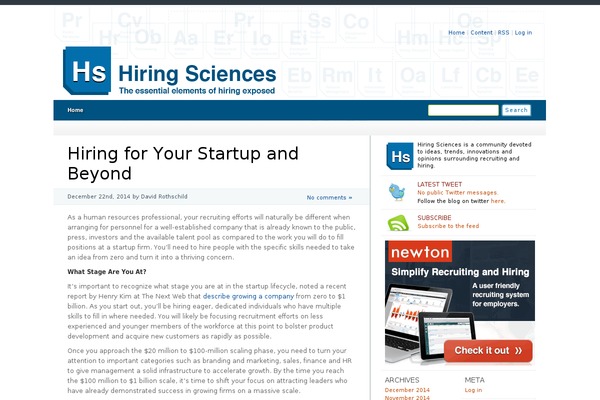Open the RSS link at top right
Image resolution: width=600 pixels, height=400 pixels.
pyautogui.click(x=503, y=33)
